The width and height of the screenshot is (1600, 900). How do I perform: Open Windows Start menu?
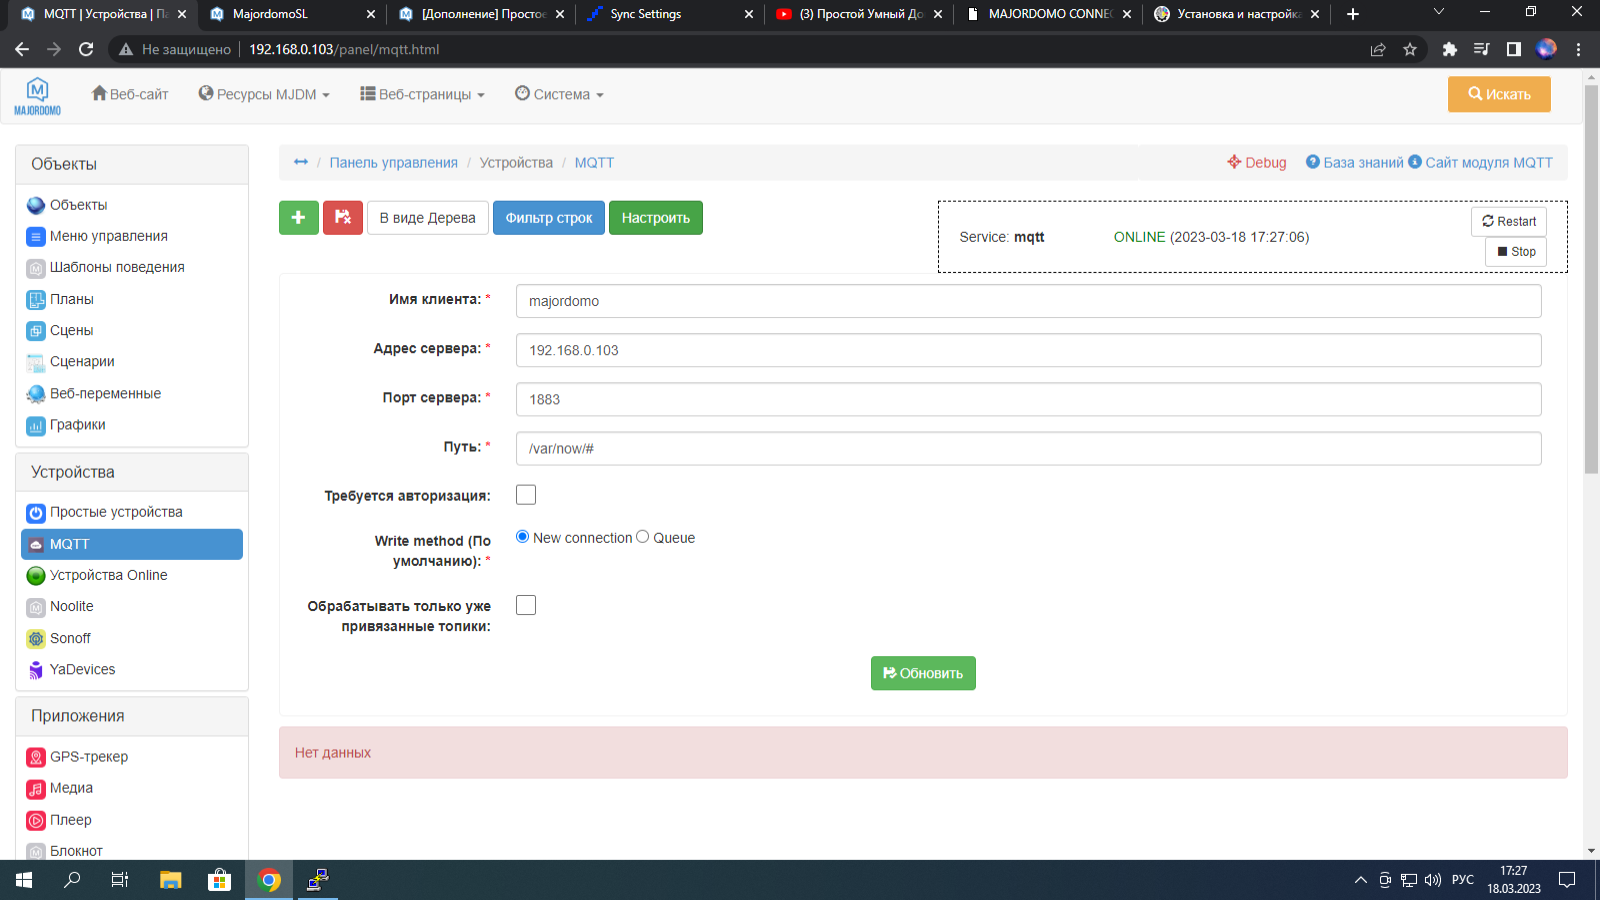(x=24, y=880)
